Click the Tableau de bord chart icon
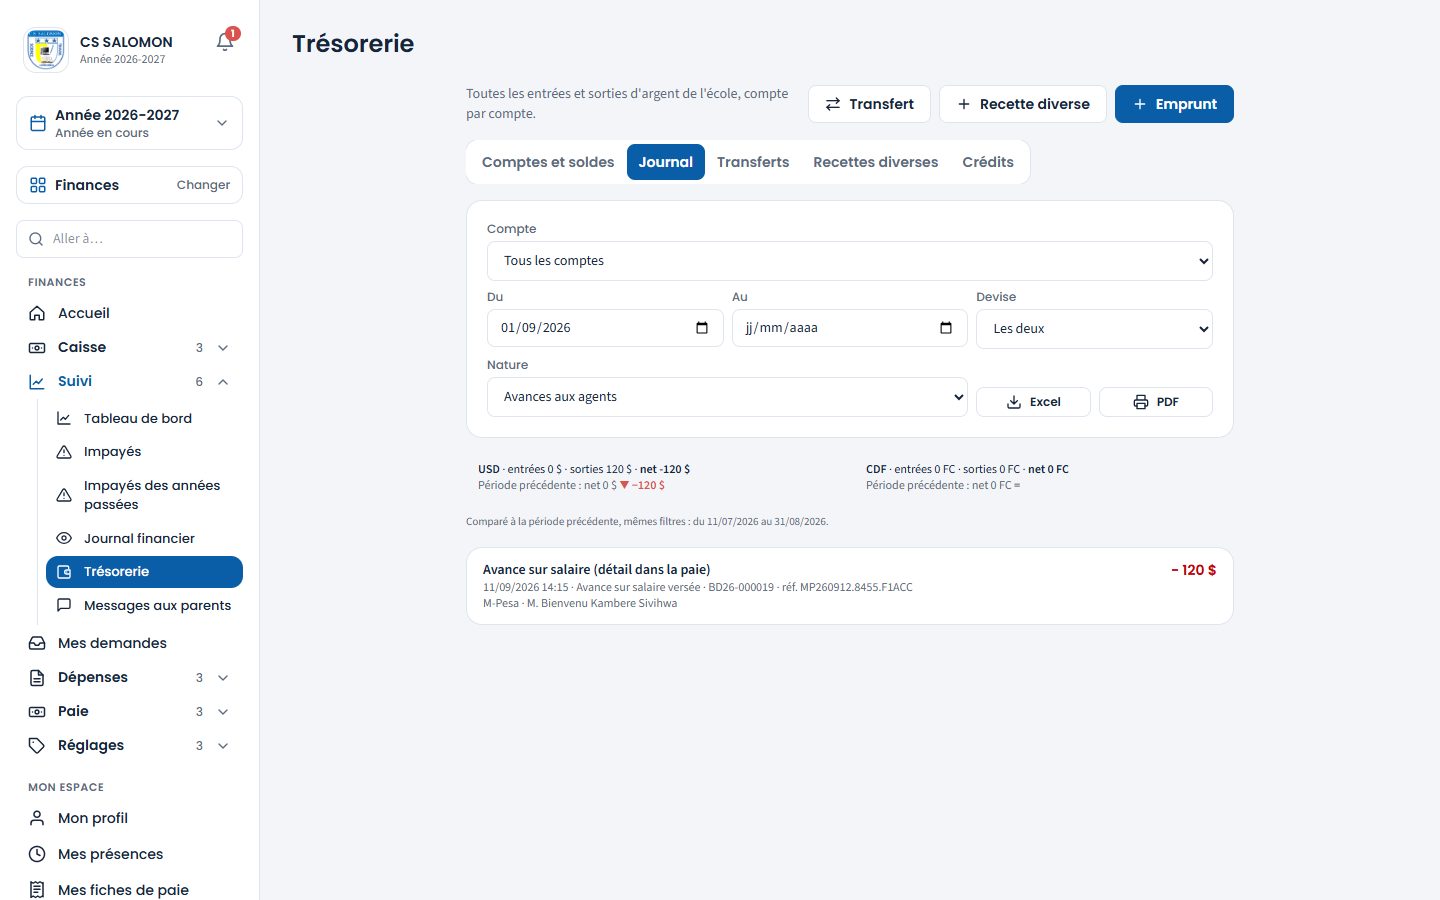This screenshot has height=900, width=1440. (64, 418)
